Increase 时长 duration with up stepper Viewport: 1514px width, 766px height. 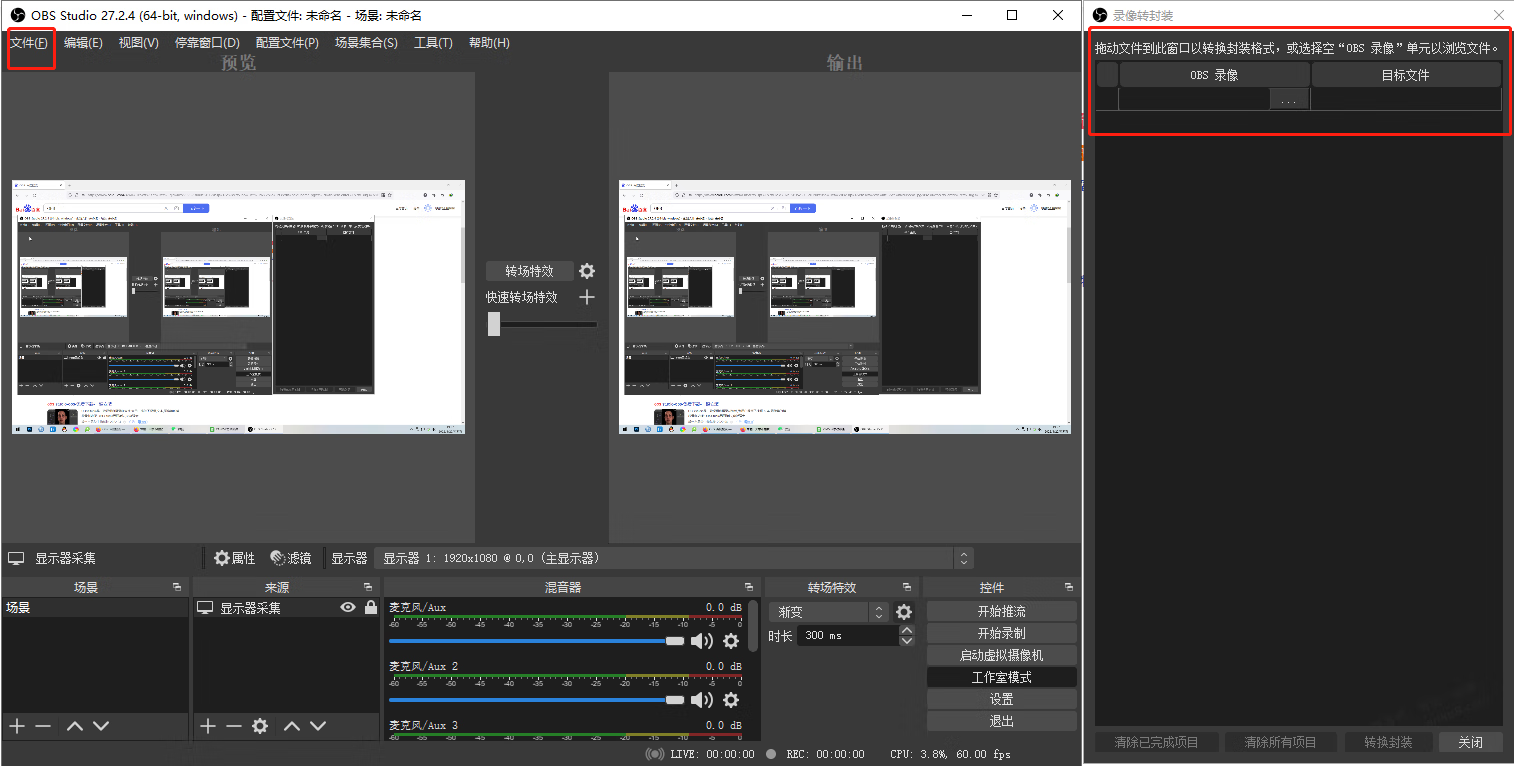coord(907,630)
